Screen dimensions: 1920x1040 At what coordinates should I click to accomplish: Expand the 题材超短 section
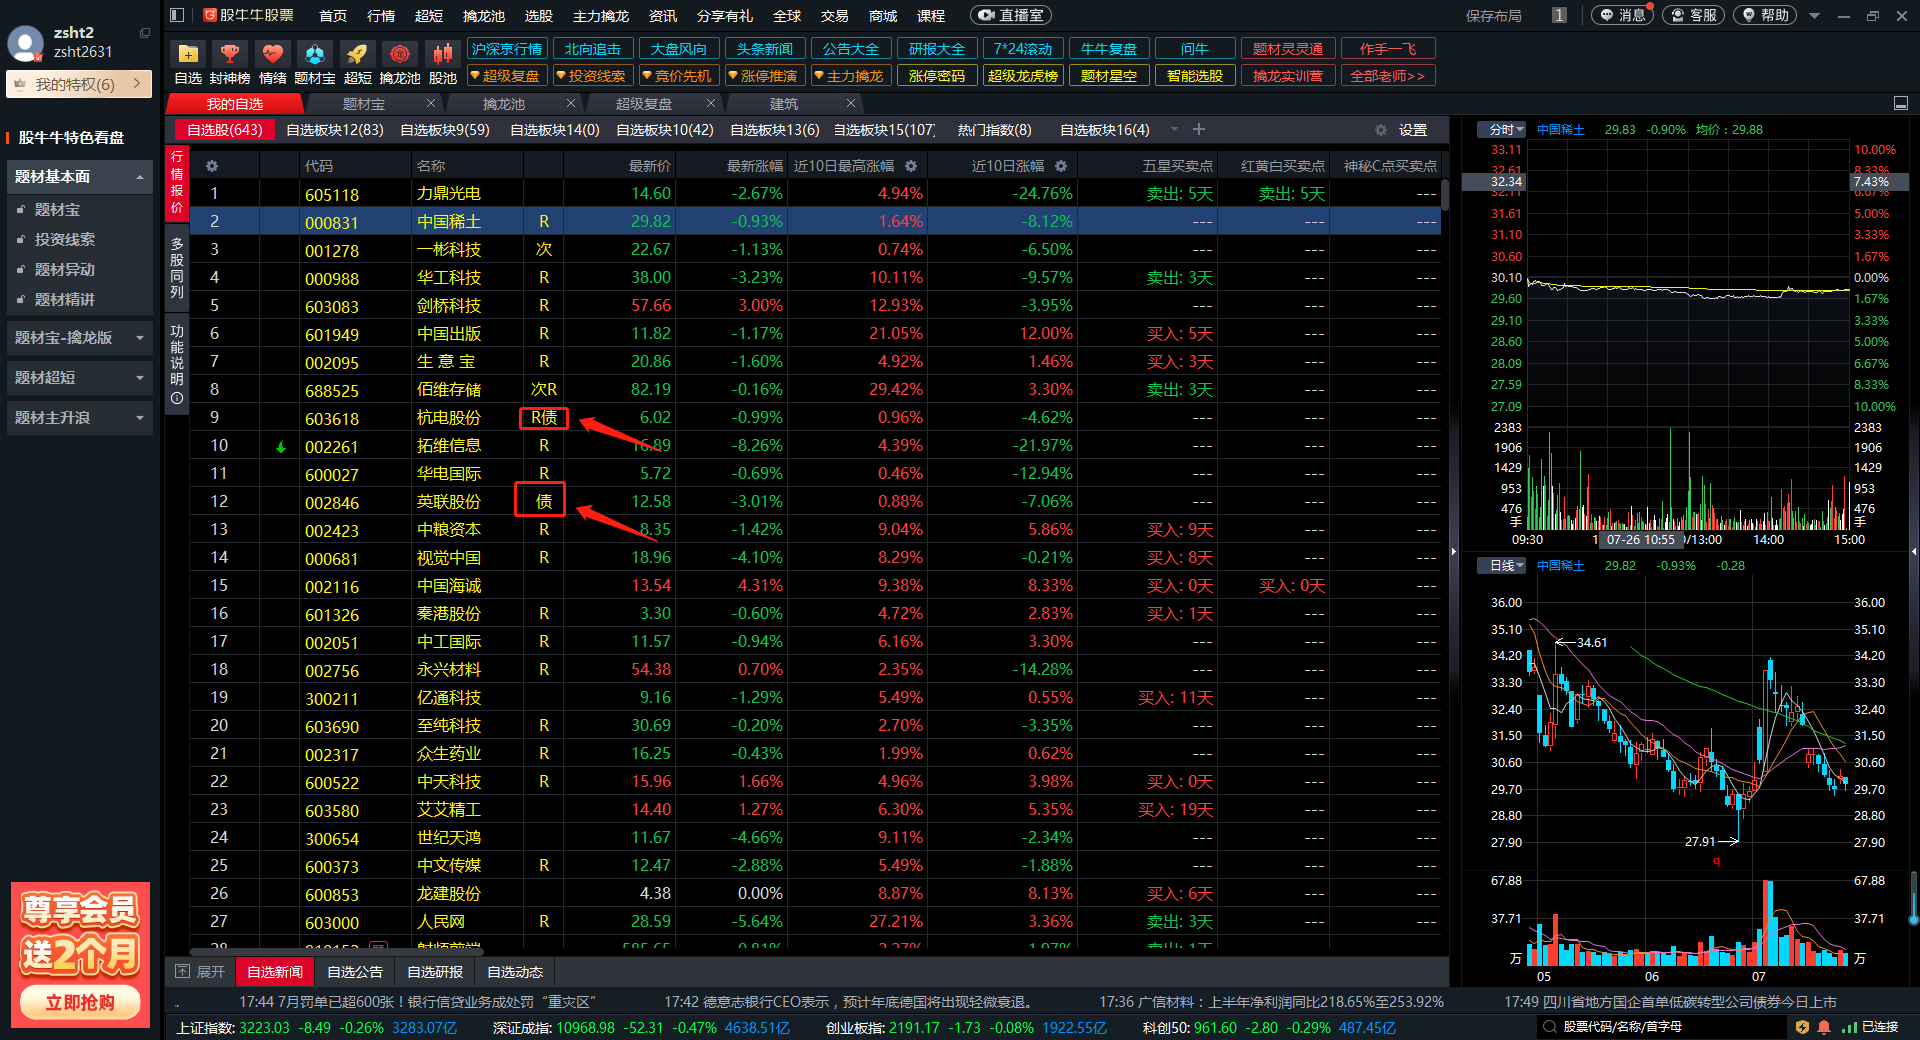(80, 378)
